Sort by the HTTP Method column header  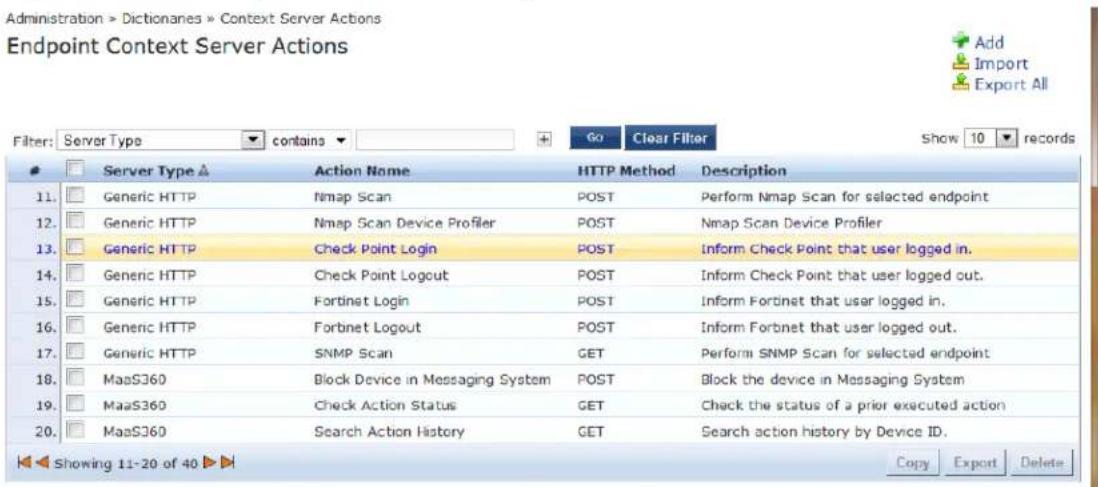coord(625,171)
